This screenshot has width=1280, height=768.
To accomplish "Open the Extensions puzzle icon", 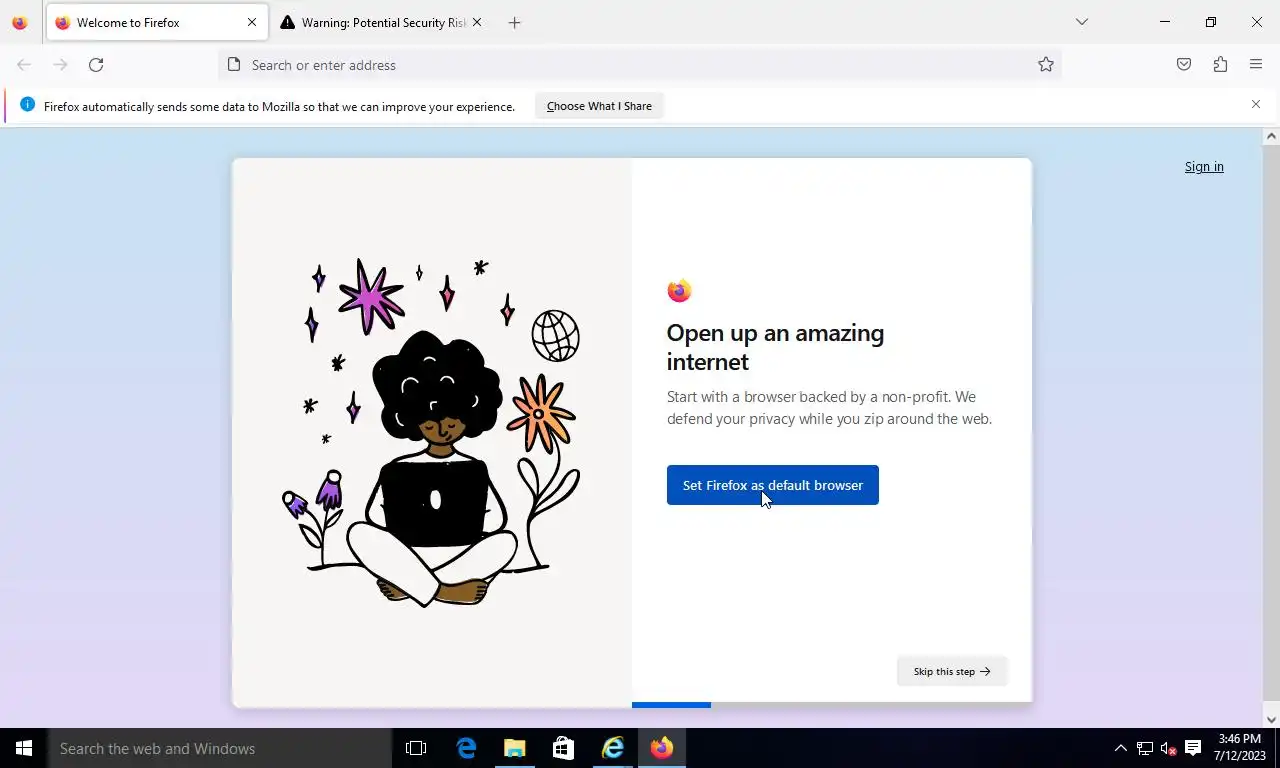I will pyautogui.click(x=1220, y=65).
